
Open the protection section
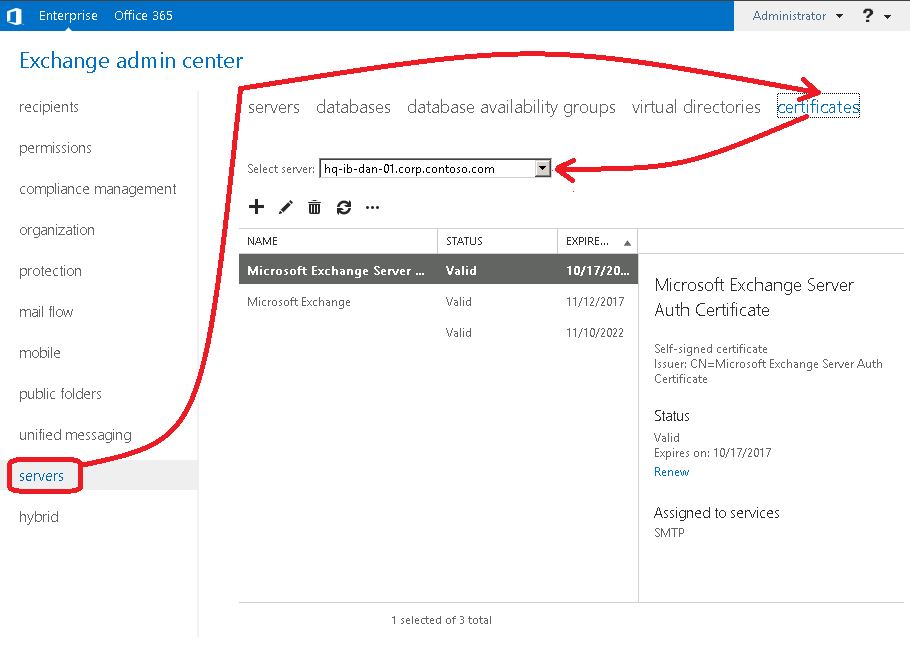50,271
